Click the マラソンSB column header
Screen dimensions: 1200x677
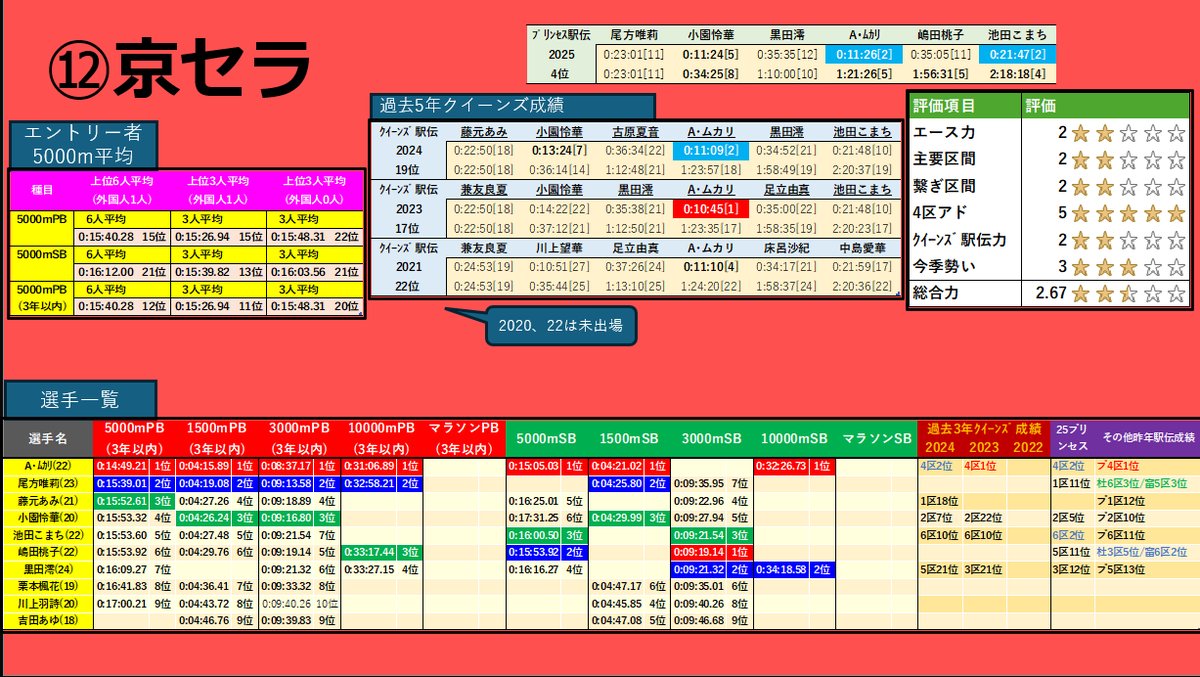pos(878,438)
